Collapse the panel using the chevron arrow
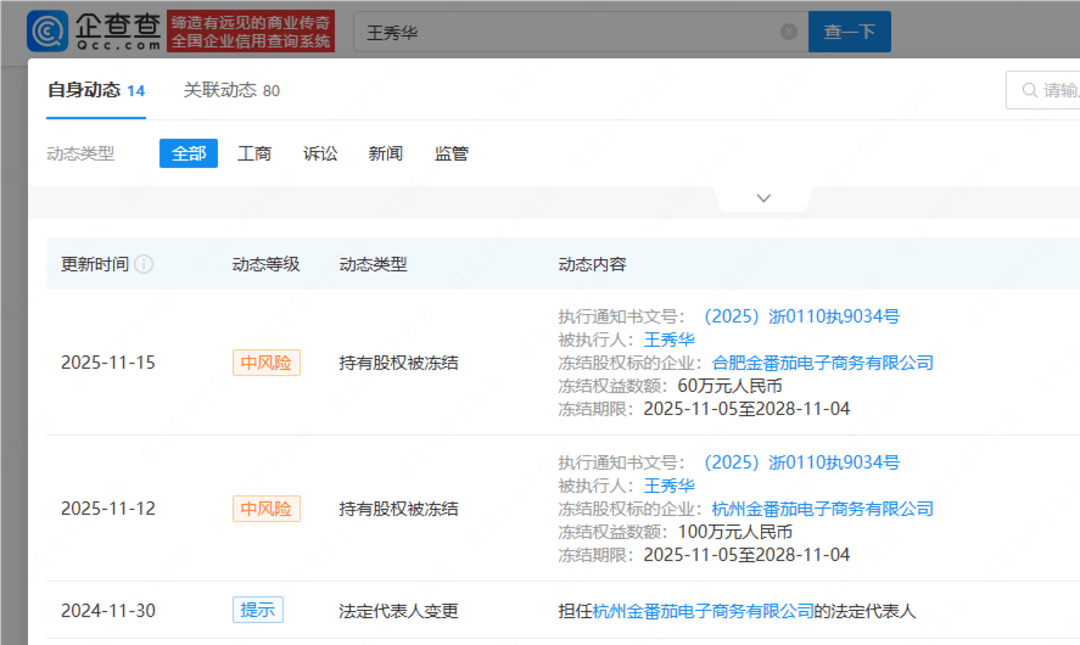 [x=763, y=197]
